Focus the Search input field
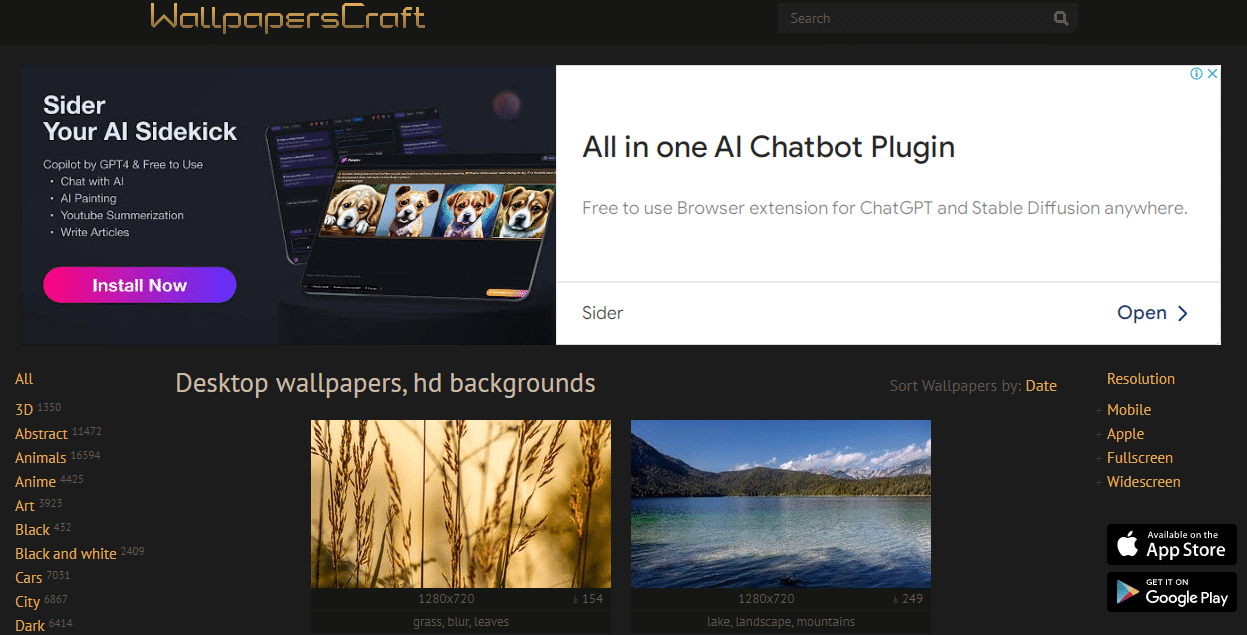Image resolution: width=1247 pixels, height=635 pixels. [x=915, y=18]
